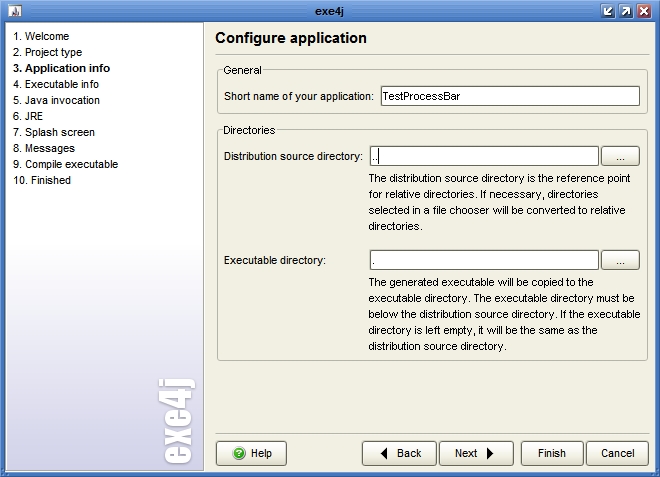Click the 'Executable directory:' label
Image resolution: width=660 pixels, height=477 pixels.
(275, 260)
